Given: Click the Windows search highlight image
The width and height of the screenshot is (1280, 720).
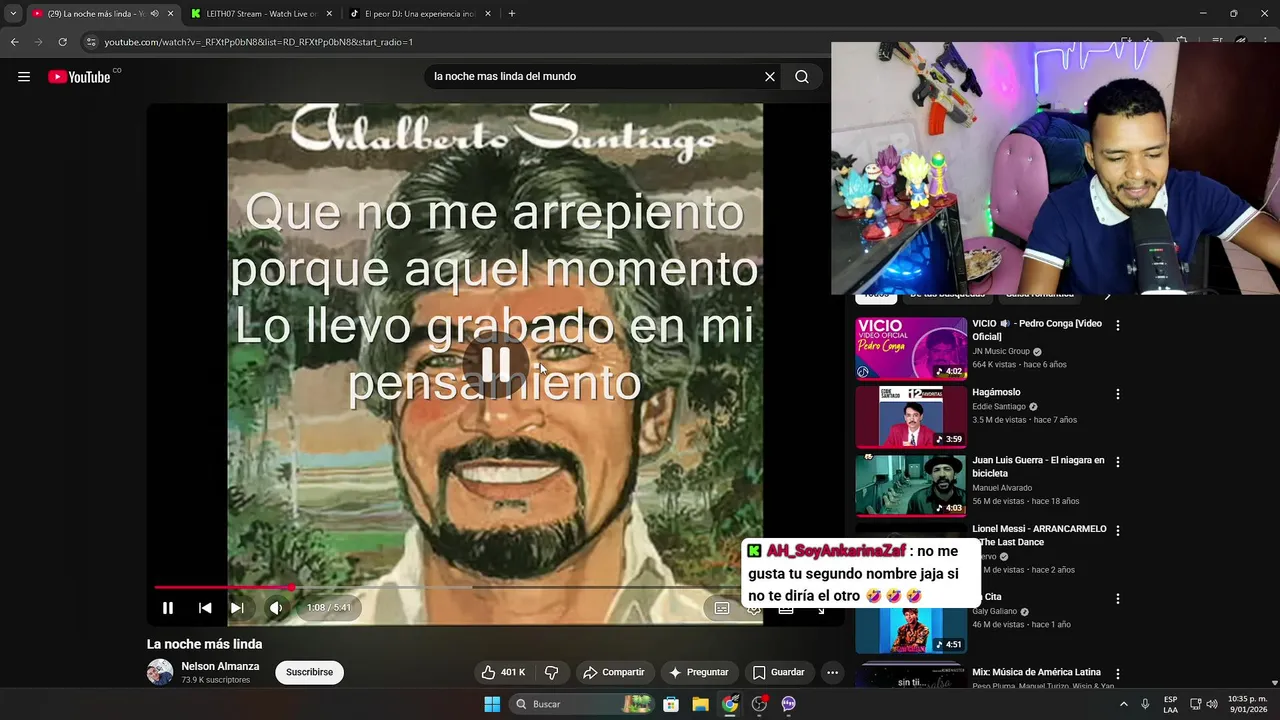Looking at the screenshot, I should 639,704.
